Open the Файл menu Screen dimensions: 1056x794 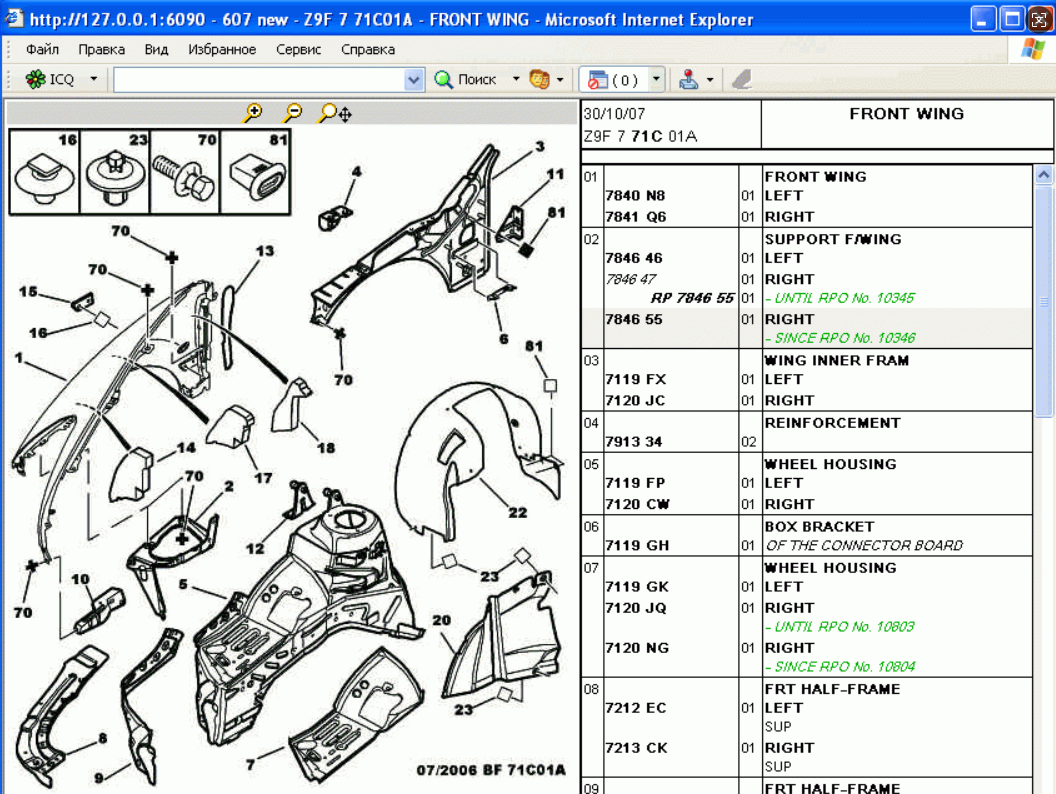pos(42,49)
